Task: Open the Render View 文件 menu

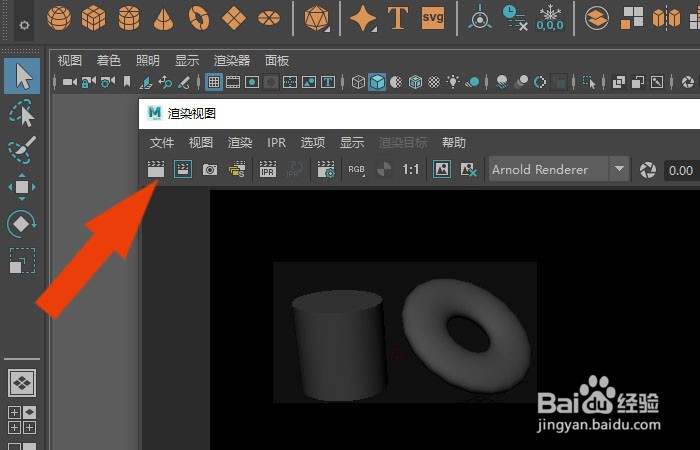Action: point(162,143)
